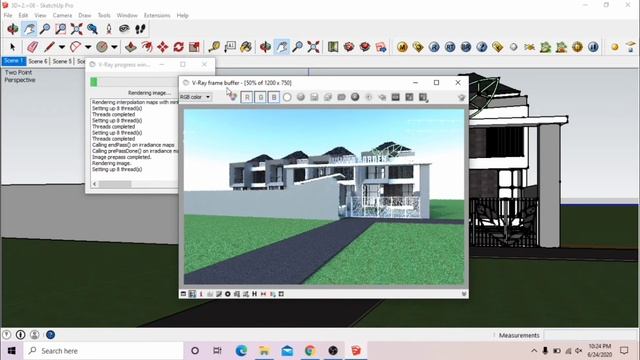Save image icon in V-Ray frame buffer
The width and height of the screenshot is (640, 360).
coord(314,97)
